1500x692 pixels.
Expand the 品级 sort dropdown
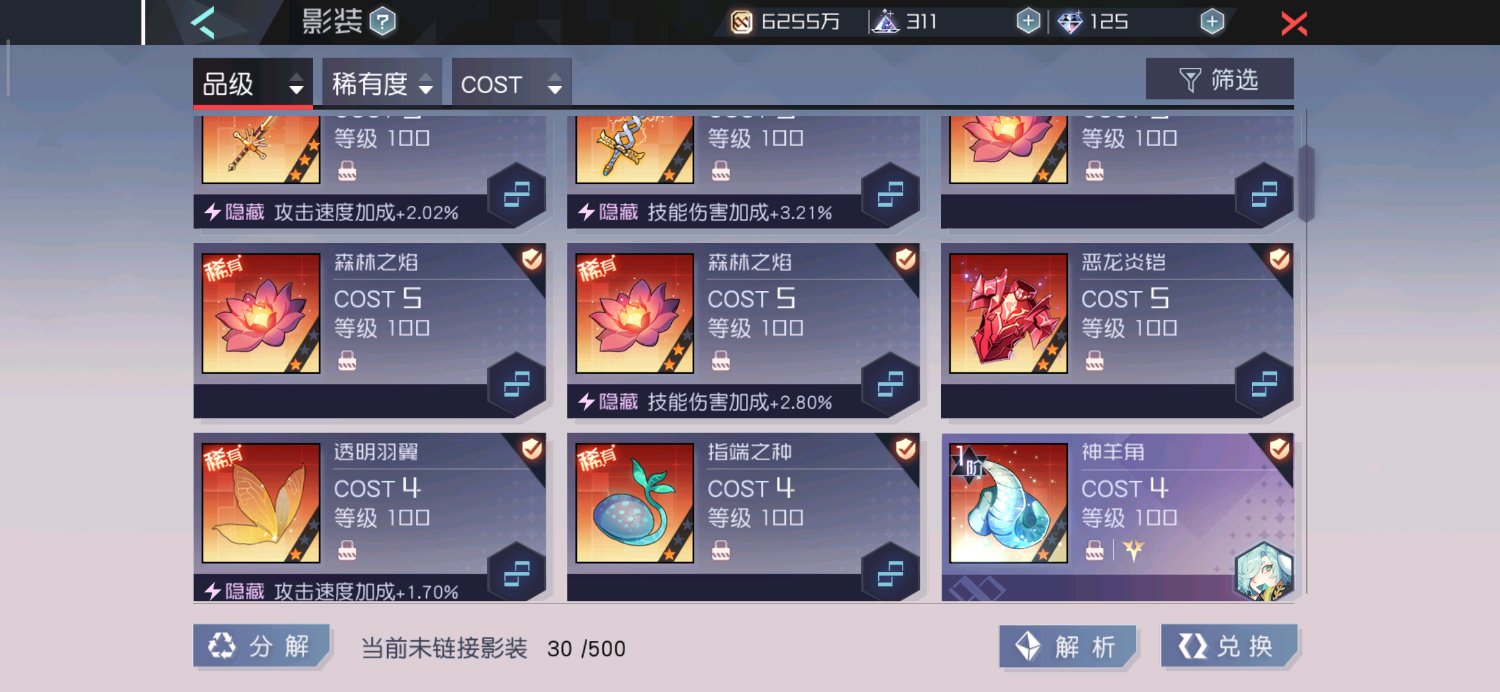253,83
